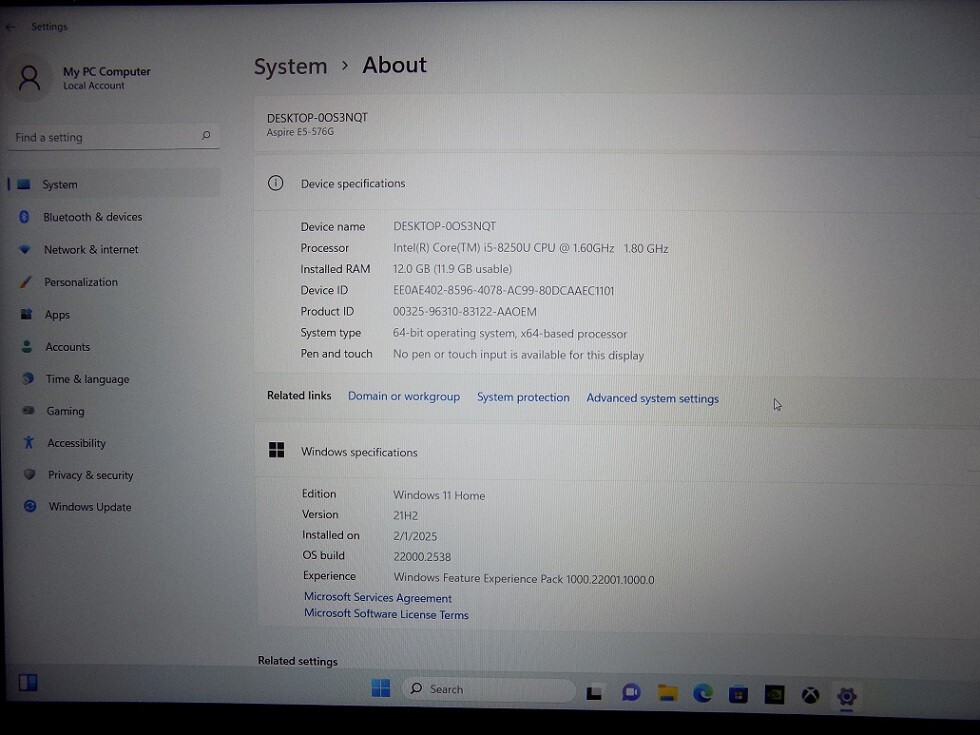Image resolution: width=980 pixels, height=735 pixels.
Task: Open the Bluetooth & devices icon
Action: click(24, 217)
